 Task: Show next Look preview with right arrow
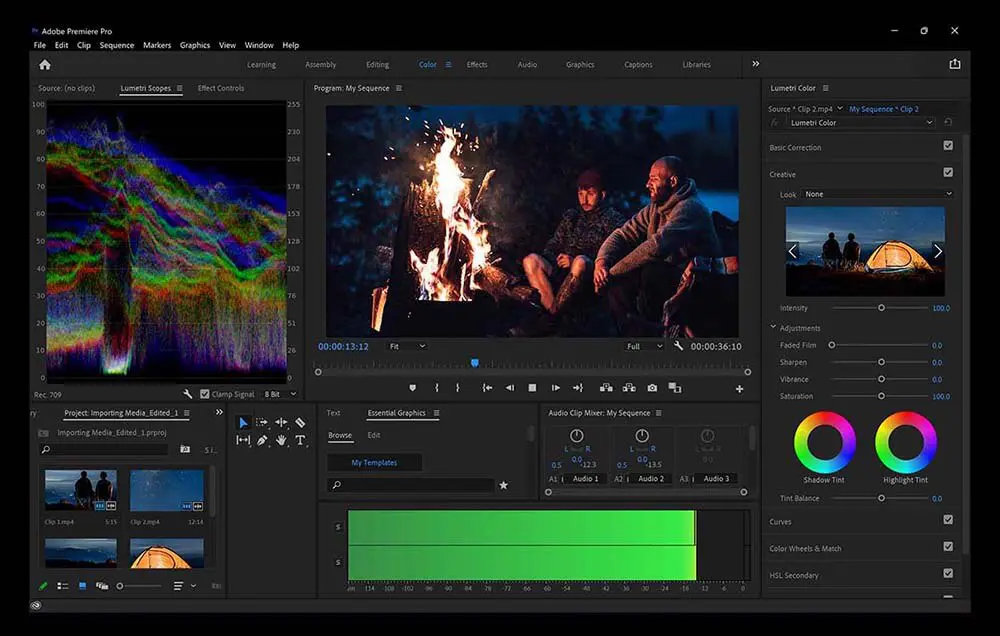[938, 251]
